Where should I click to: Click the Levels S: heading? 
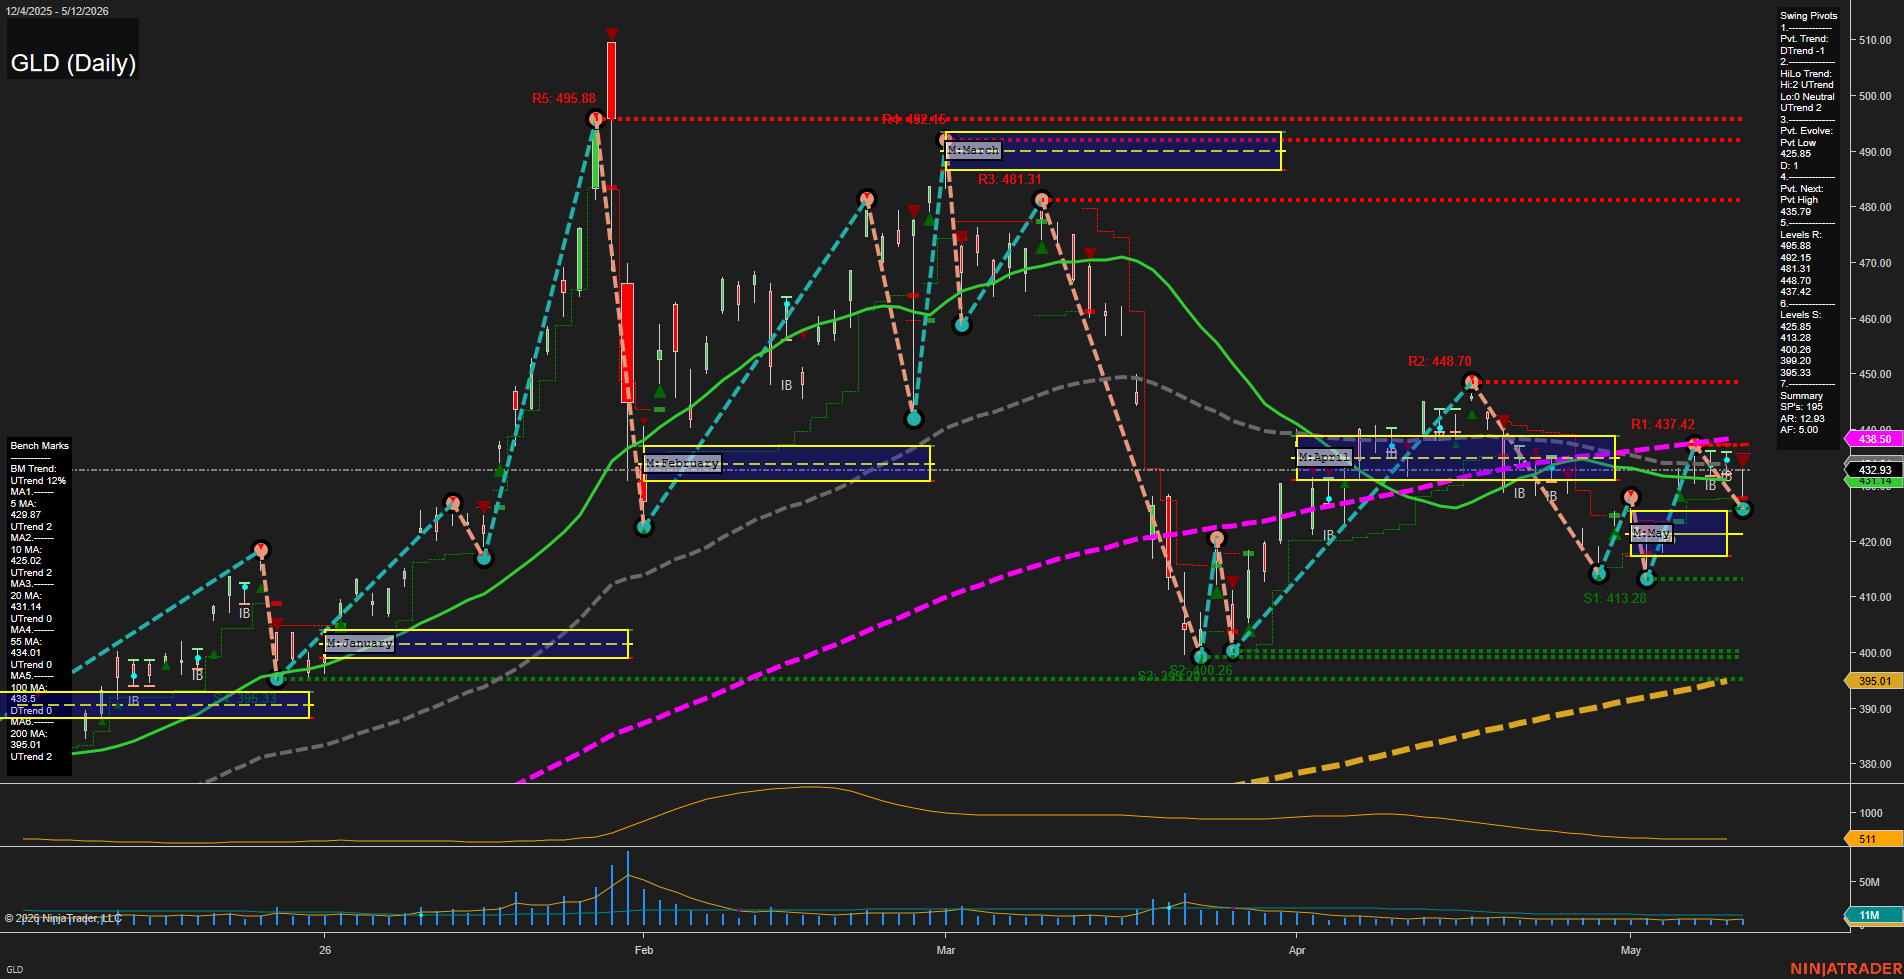coord(1800,315)
